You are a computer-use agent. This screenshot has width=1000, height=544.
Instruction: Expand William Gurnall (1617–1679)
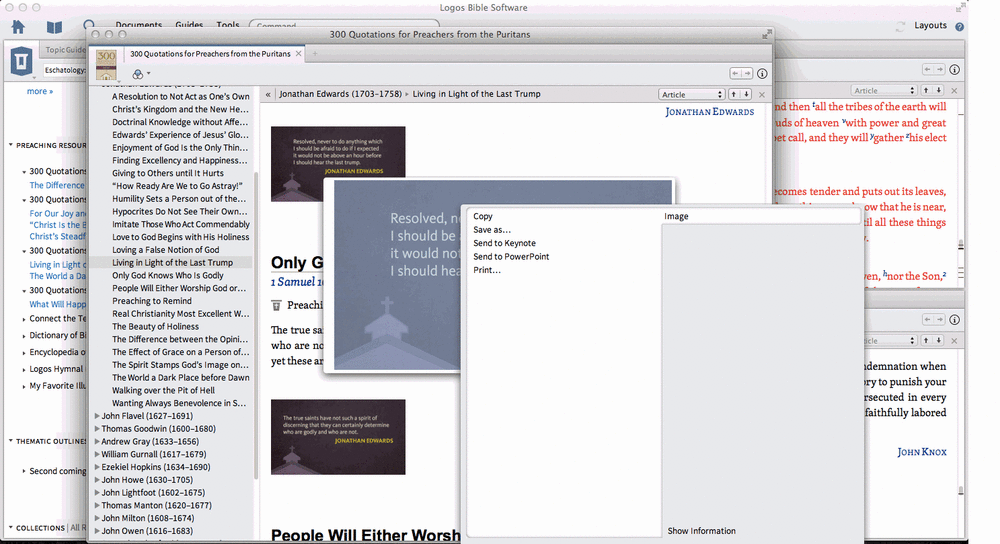click(x=97, y=454)
